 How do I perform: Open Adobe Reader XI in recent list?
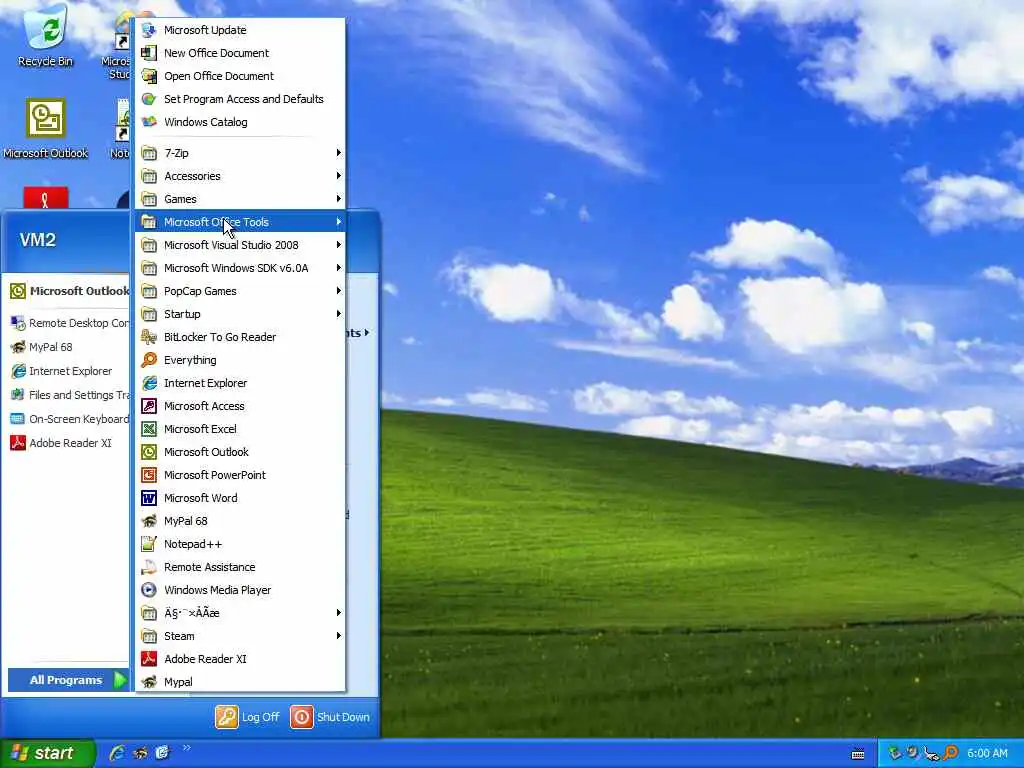[x=69, y=443]
